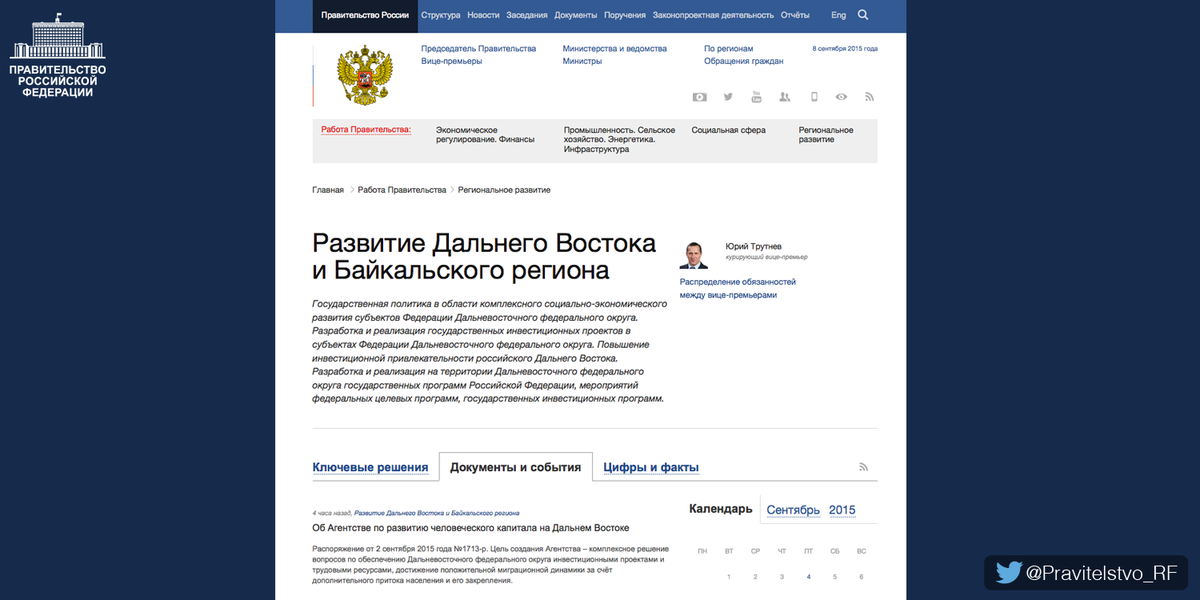Open the 'Документы' menu item

(576, 15)
